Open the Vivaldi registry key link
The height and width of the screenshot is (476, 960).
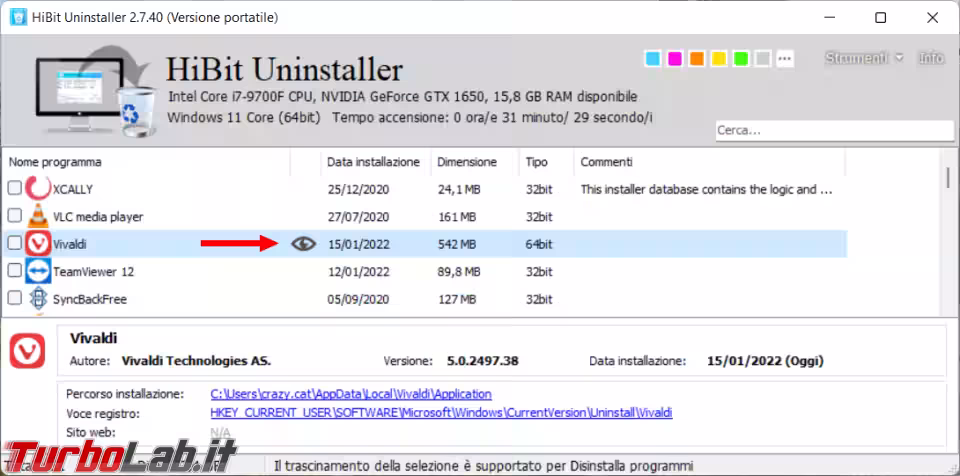(440, 413)
